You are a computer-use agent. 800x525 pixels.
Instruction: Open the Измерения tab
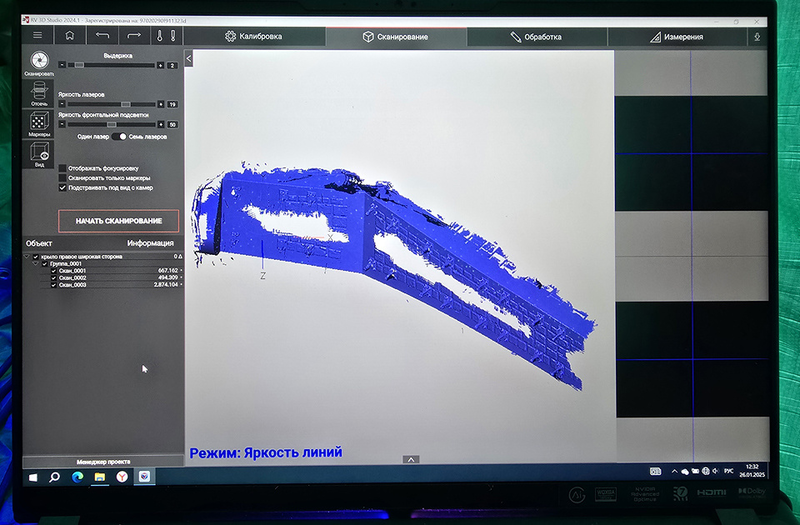point(683,37)
